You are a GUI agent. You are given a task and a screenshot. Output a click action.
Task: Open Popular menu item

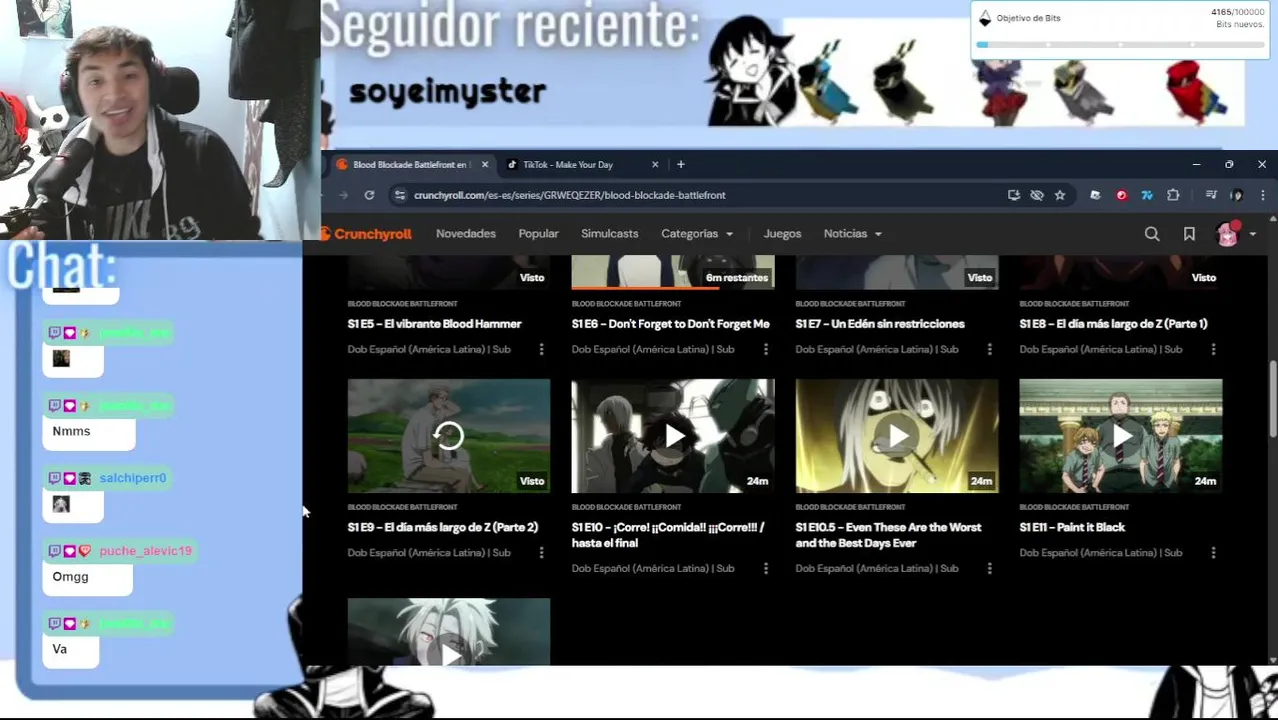538,234
